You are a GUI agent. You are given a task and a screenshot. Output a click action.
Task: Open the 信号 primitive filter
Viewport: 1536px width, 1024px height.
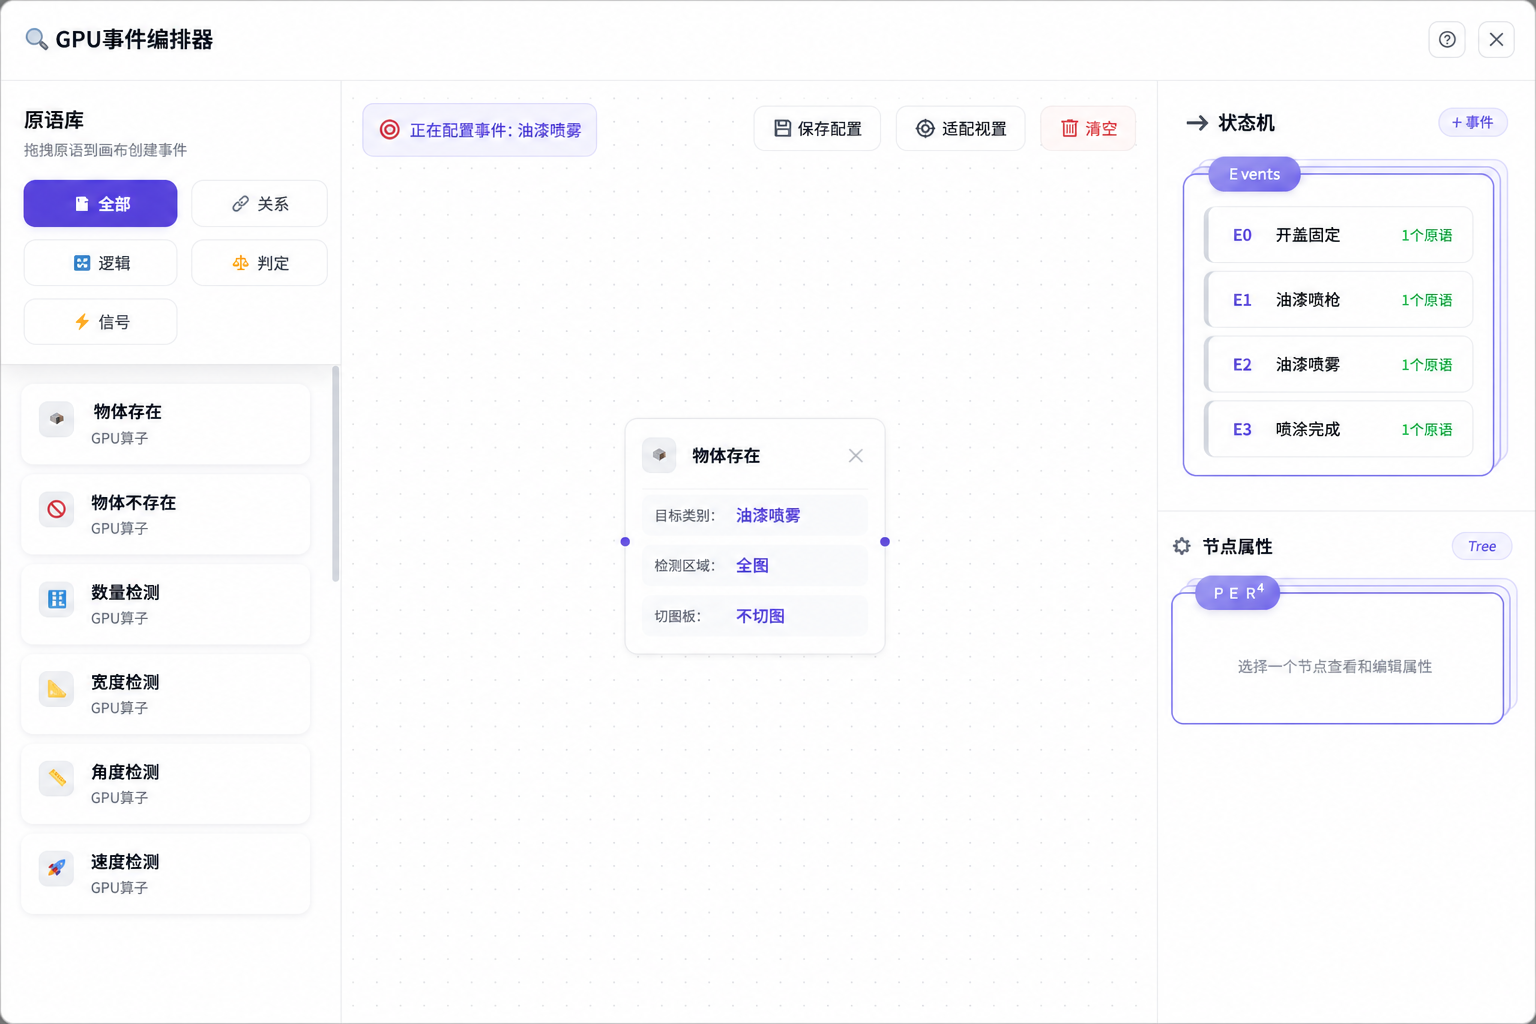[x=101, y=322]
